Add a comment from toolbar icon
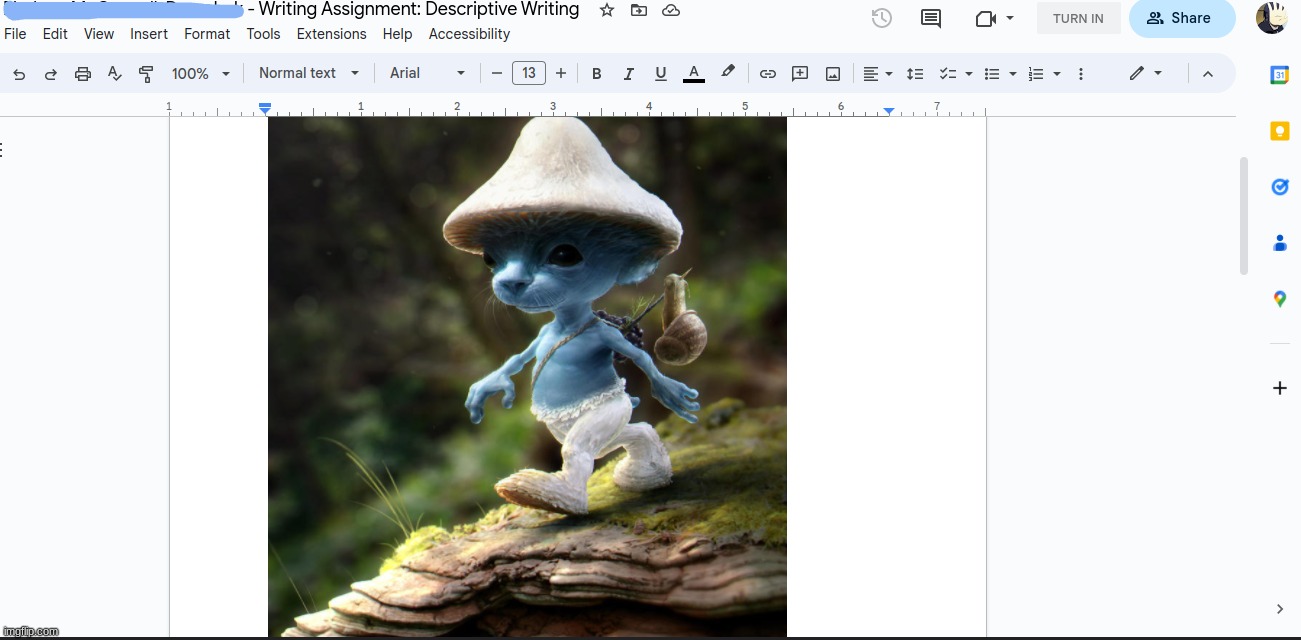 click(x=800, y=74)
